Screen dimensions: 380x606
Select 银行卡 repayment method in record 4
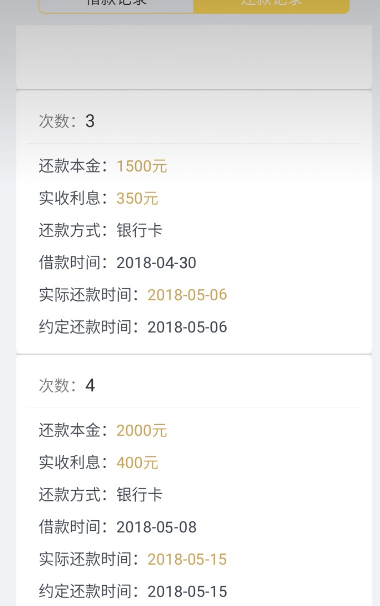tap(139, 495)
